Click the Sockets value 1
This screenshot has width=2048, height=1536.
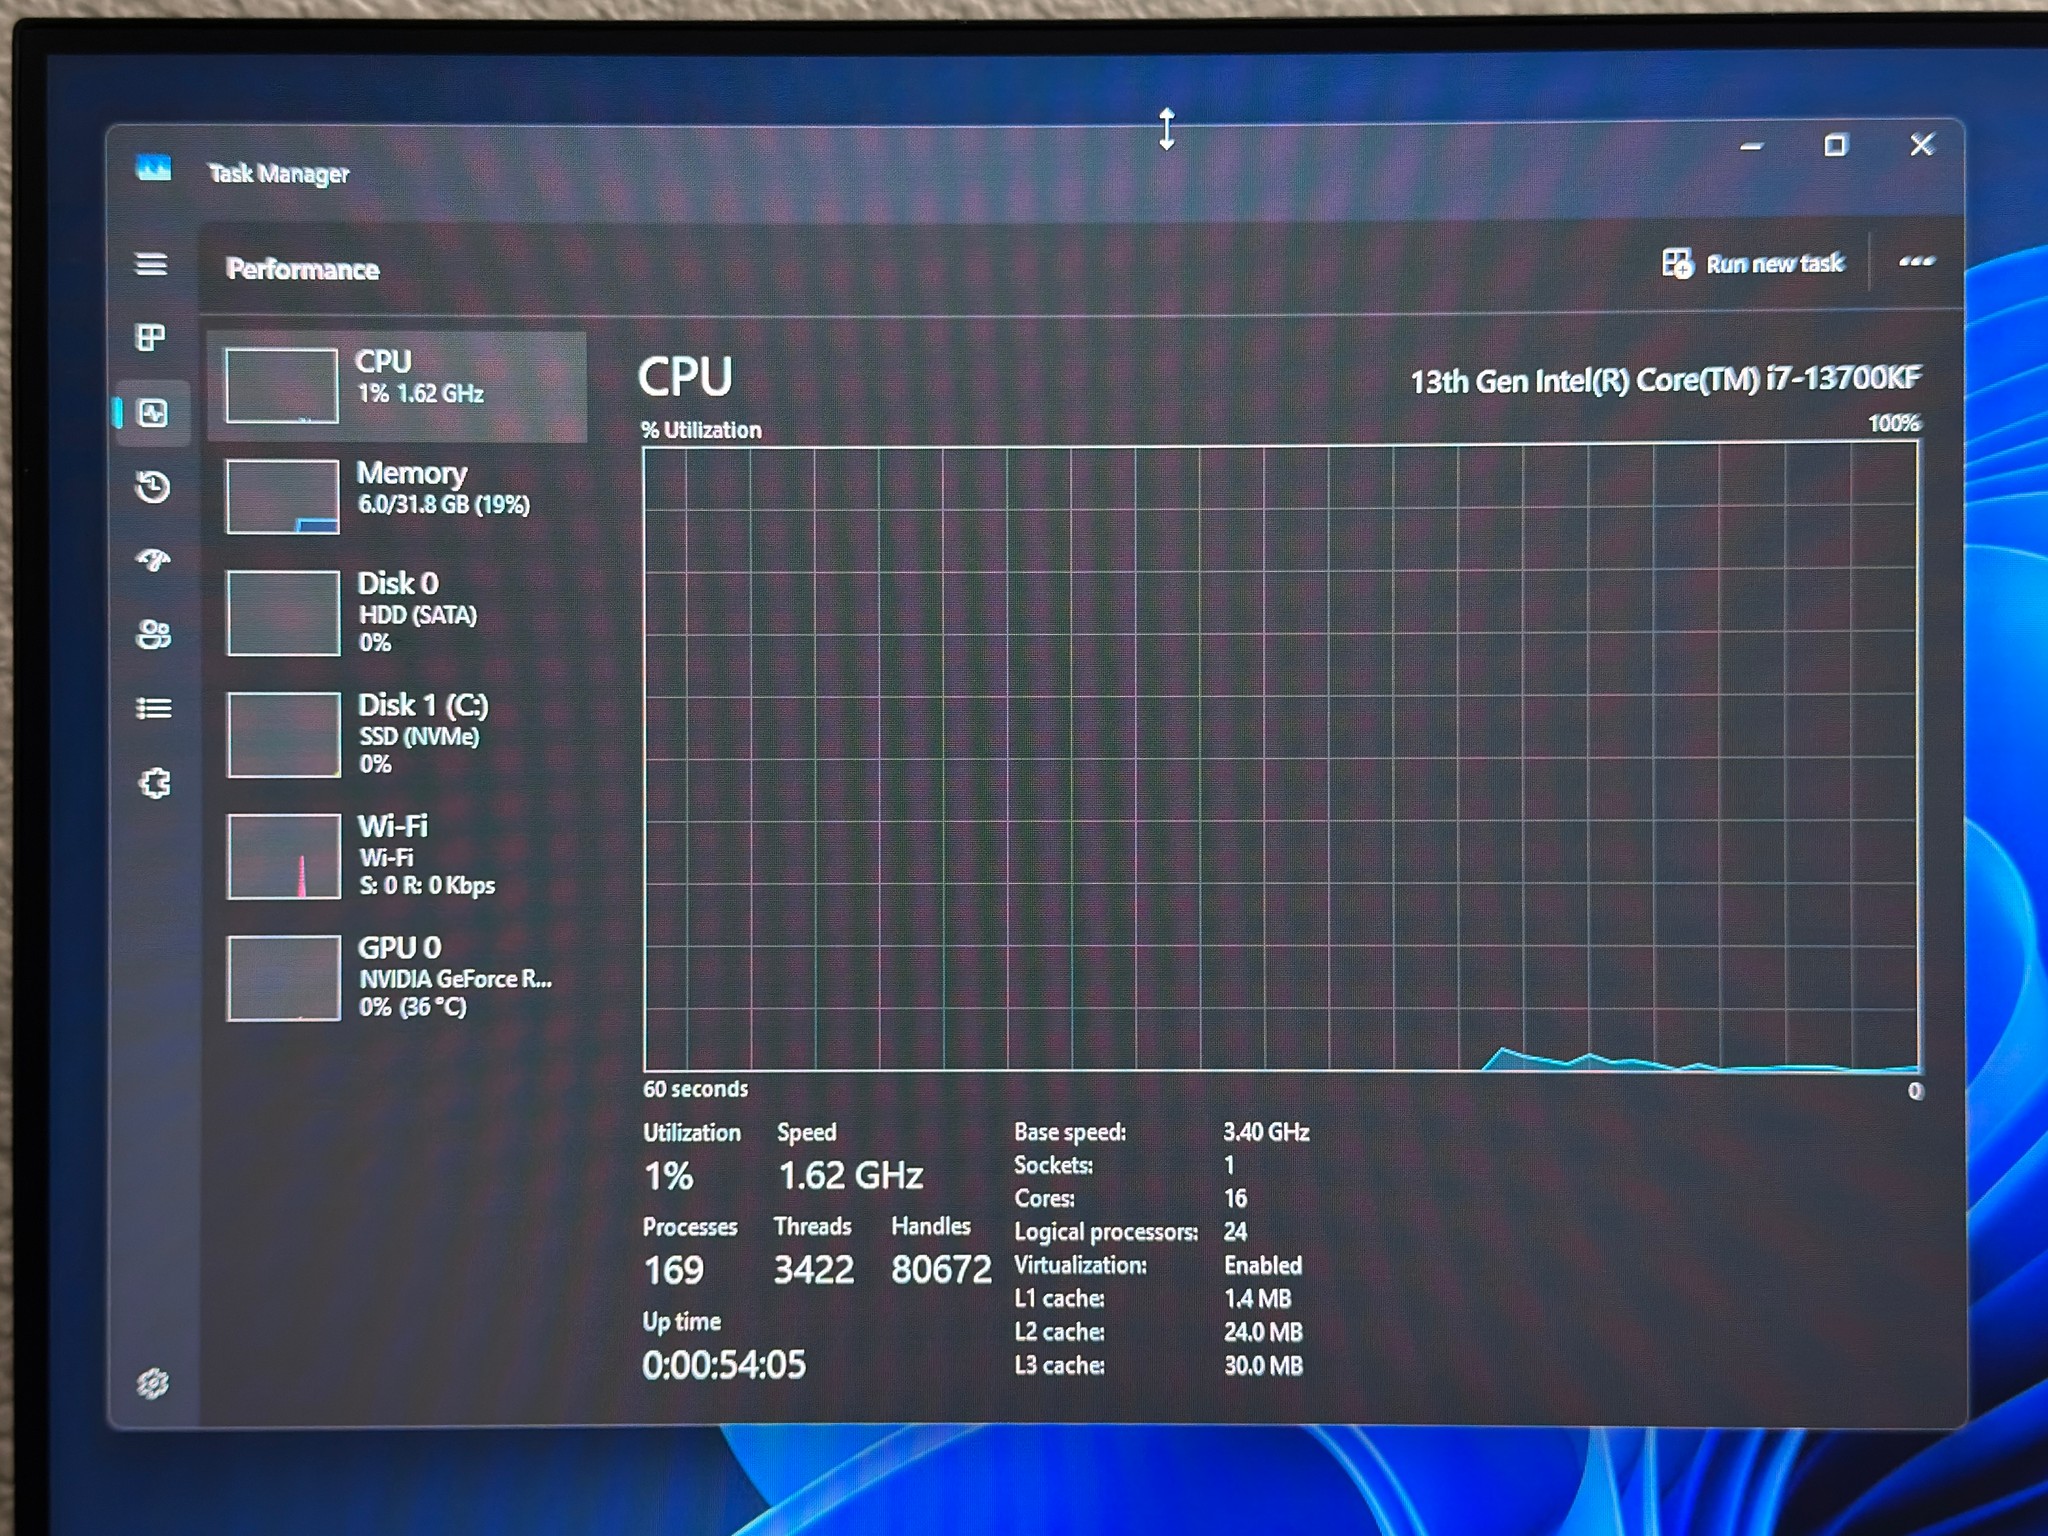(1229, 1165)
